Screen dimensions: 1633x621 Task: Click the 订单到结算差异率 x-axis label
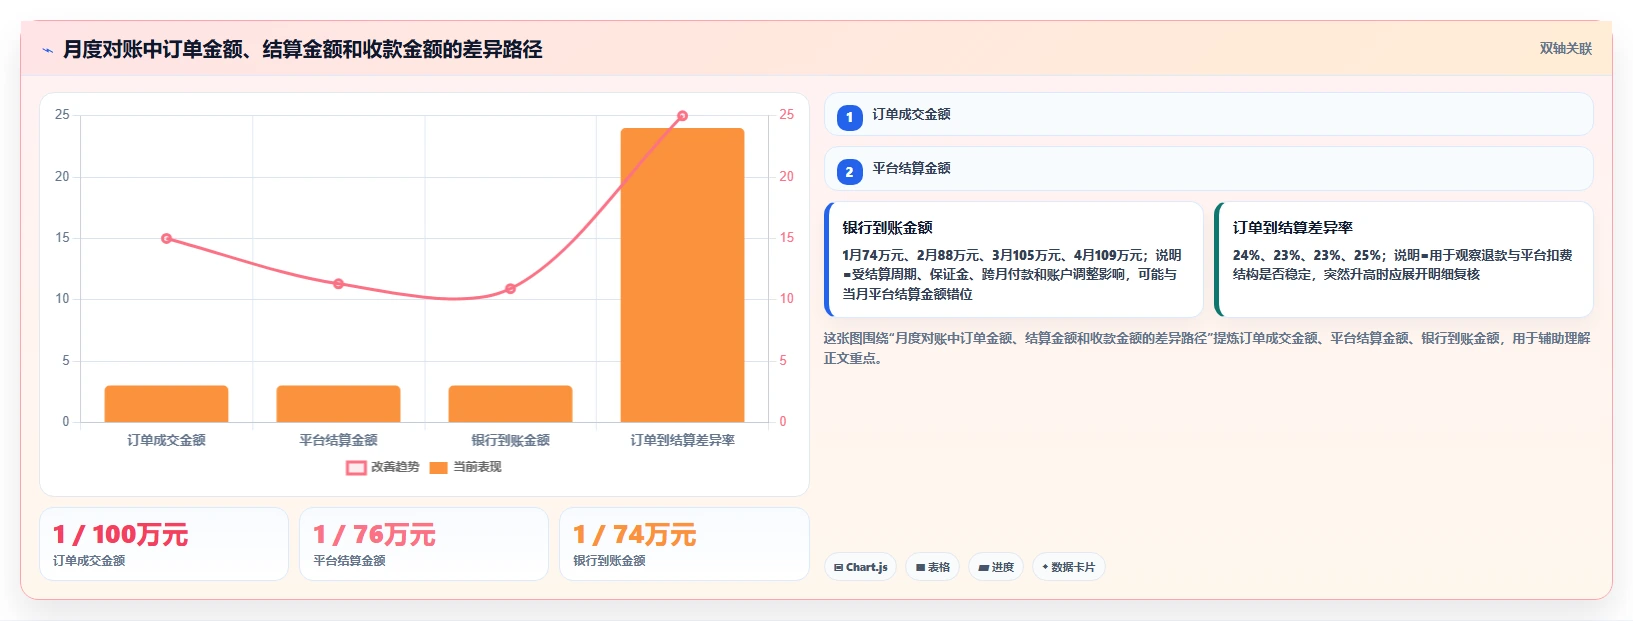click(x=682, y=440)
